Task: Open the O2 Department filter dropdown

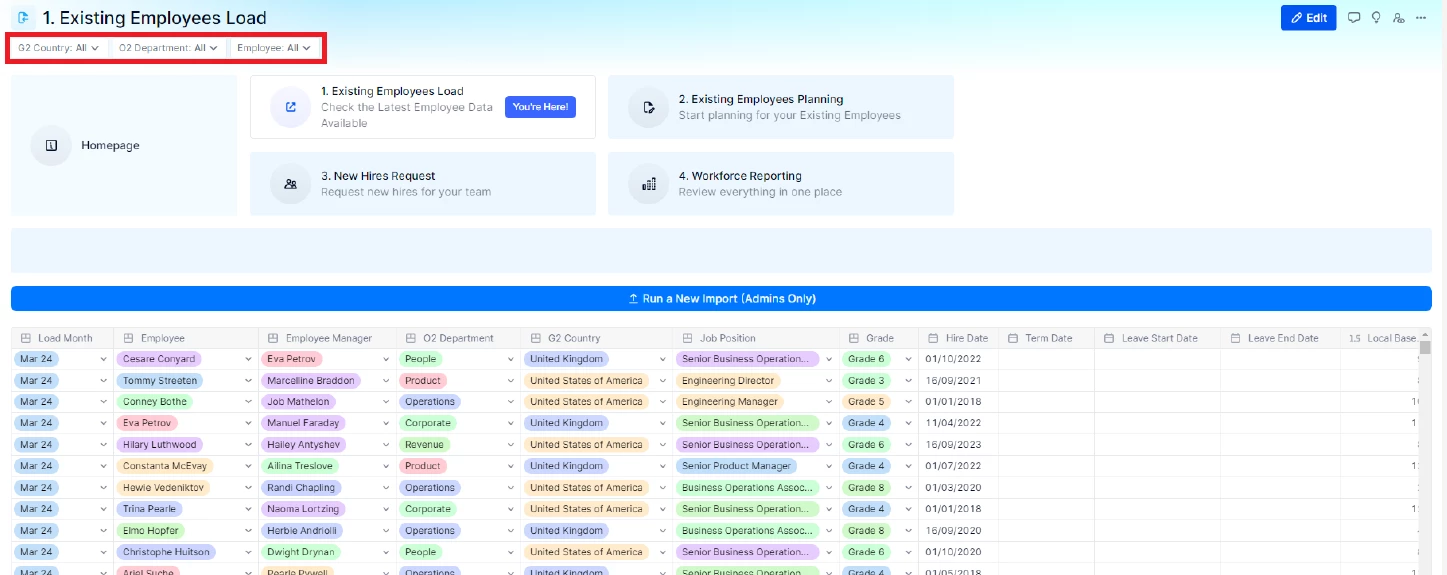Action: pos(168,48)
